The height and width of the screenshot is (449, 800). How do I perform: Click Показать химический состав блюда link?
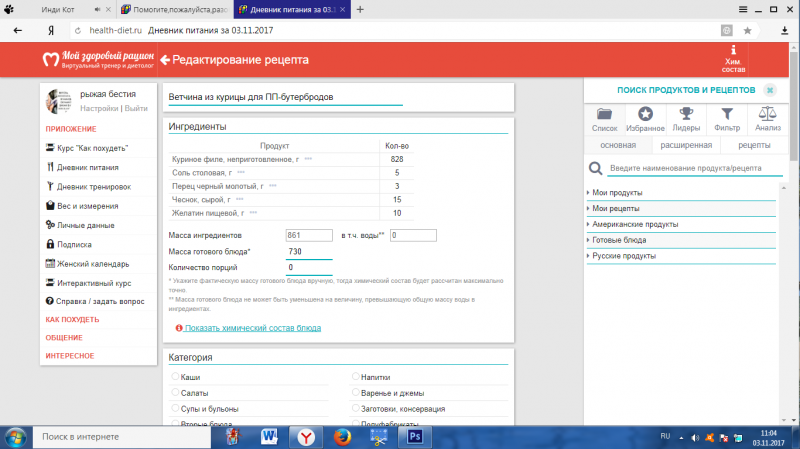[253, 327]
